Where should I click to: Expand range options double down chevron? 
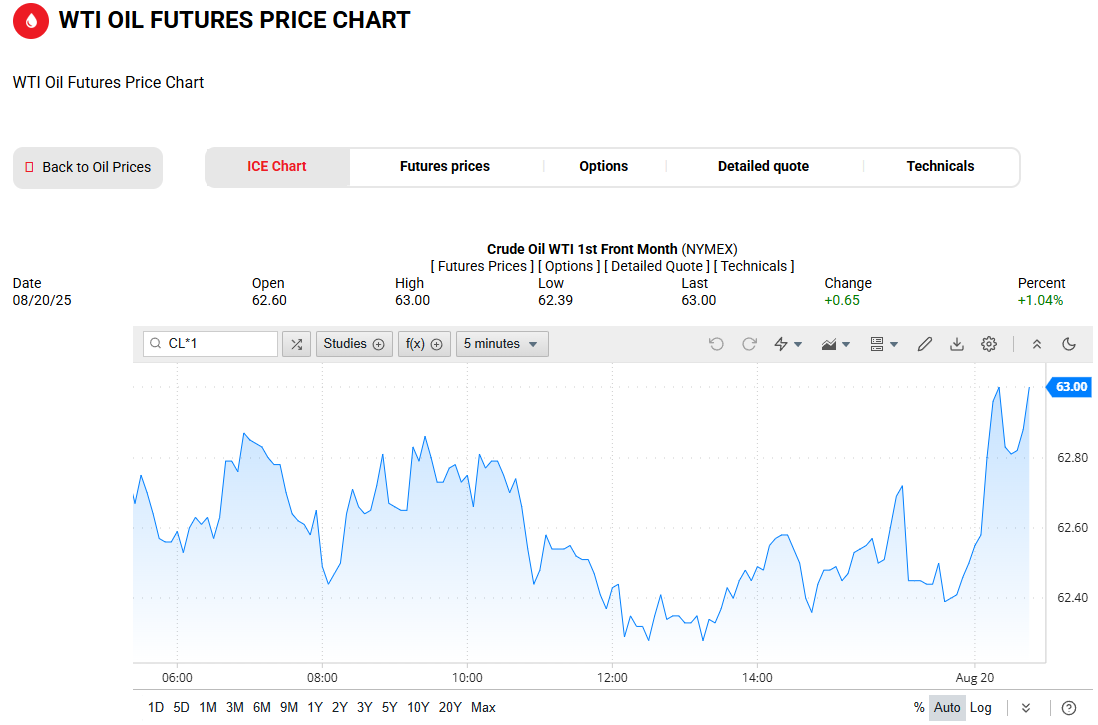(x=1026, y=708)
